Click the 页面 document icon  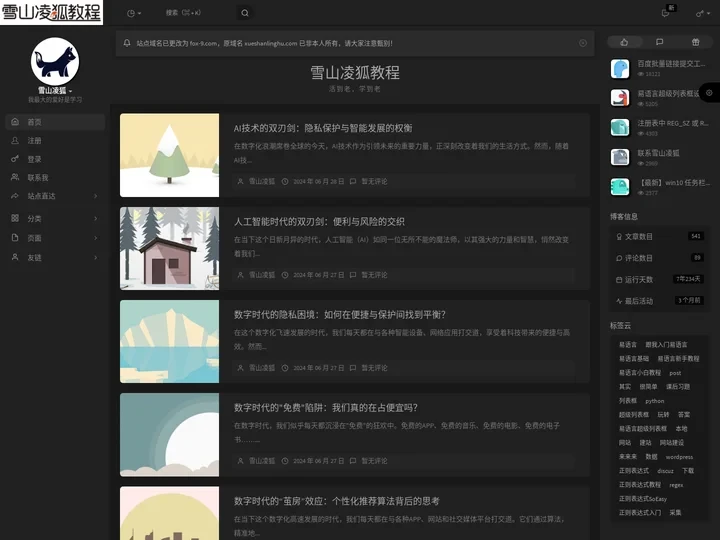[x=15, y=237]
